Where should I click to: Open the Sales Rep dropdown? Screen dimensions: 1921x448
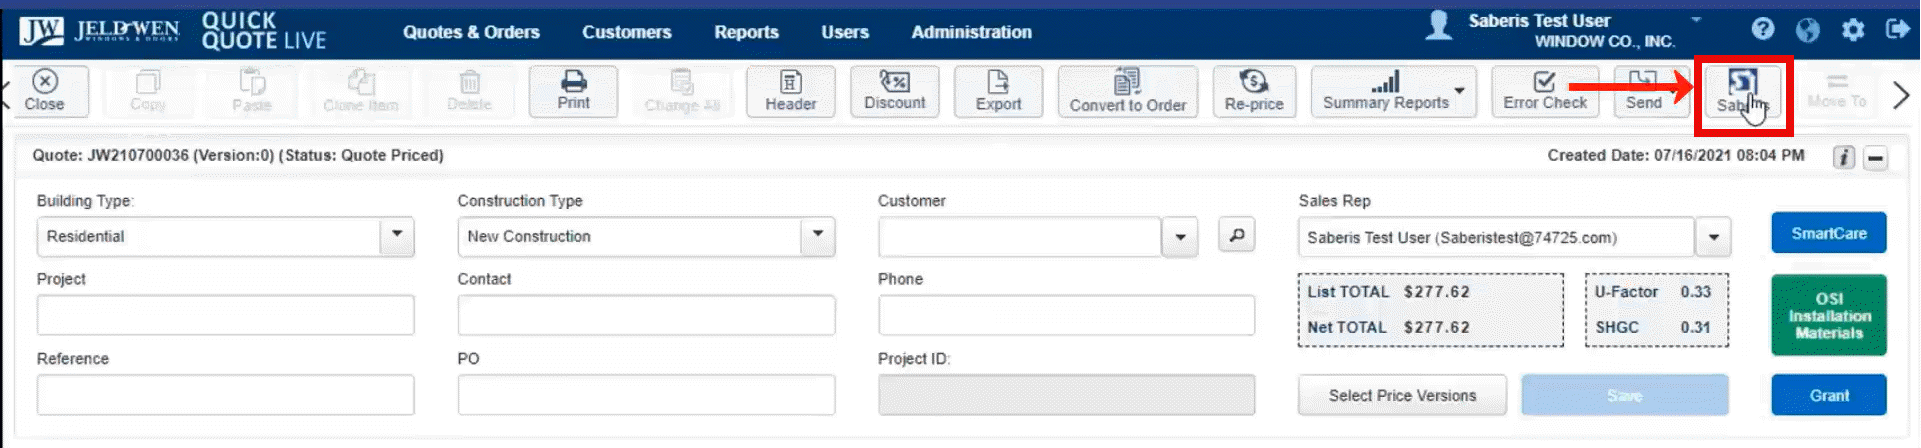point(1713,238)
